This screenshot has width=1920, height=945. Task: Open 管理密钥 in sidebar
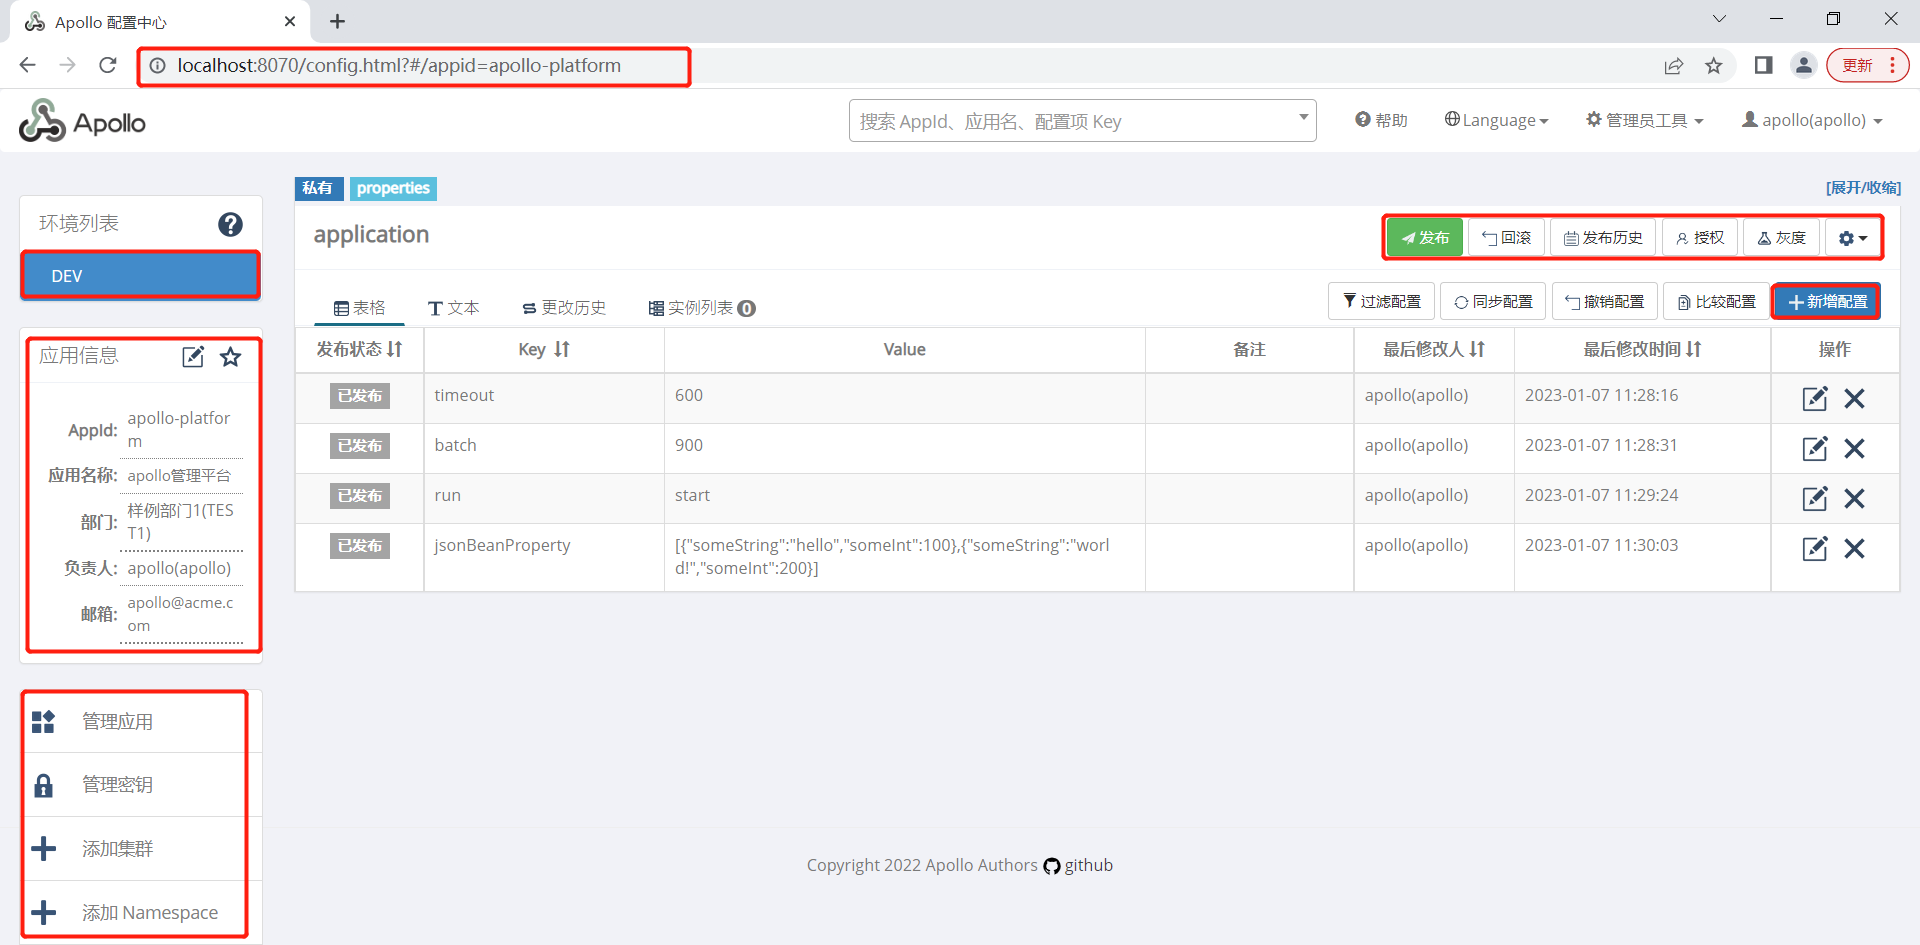tap(140, 785)
